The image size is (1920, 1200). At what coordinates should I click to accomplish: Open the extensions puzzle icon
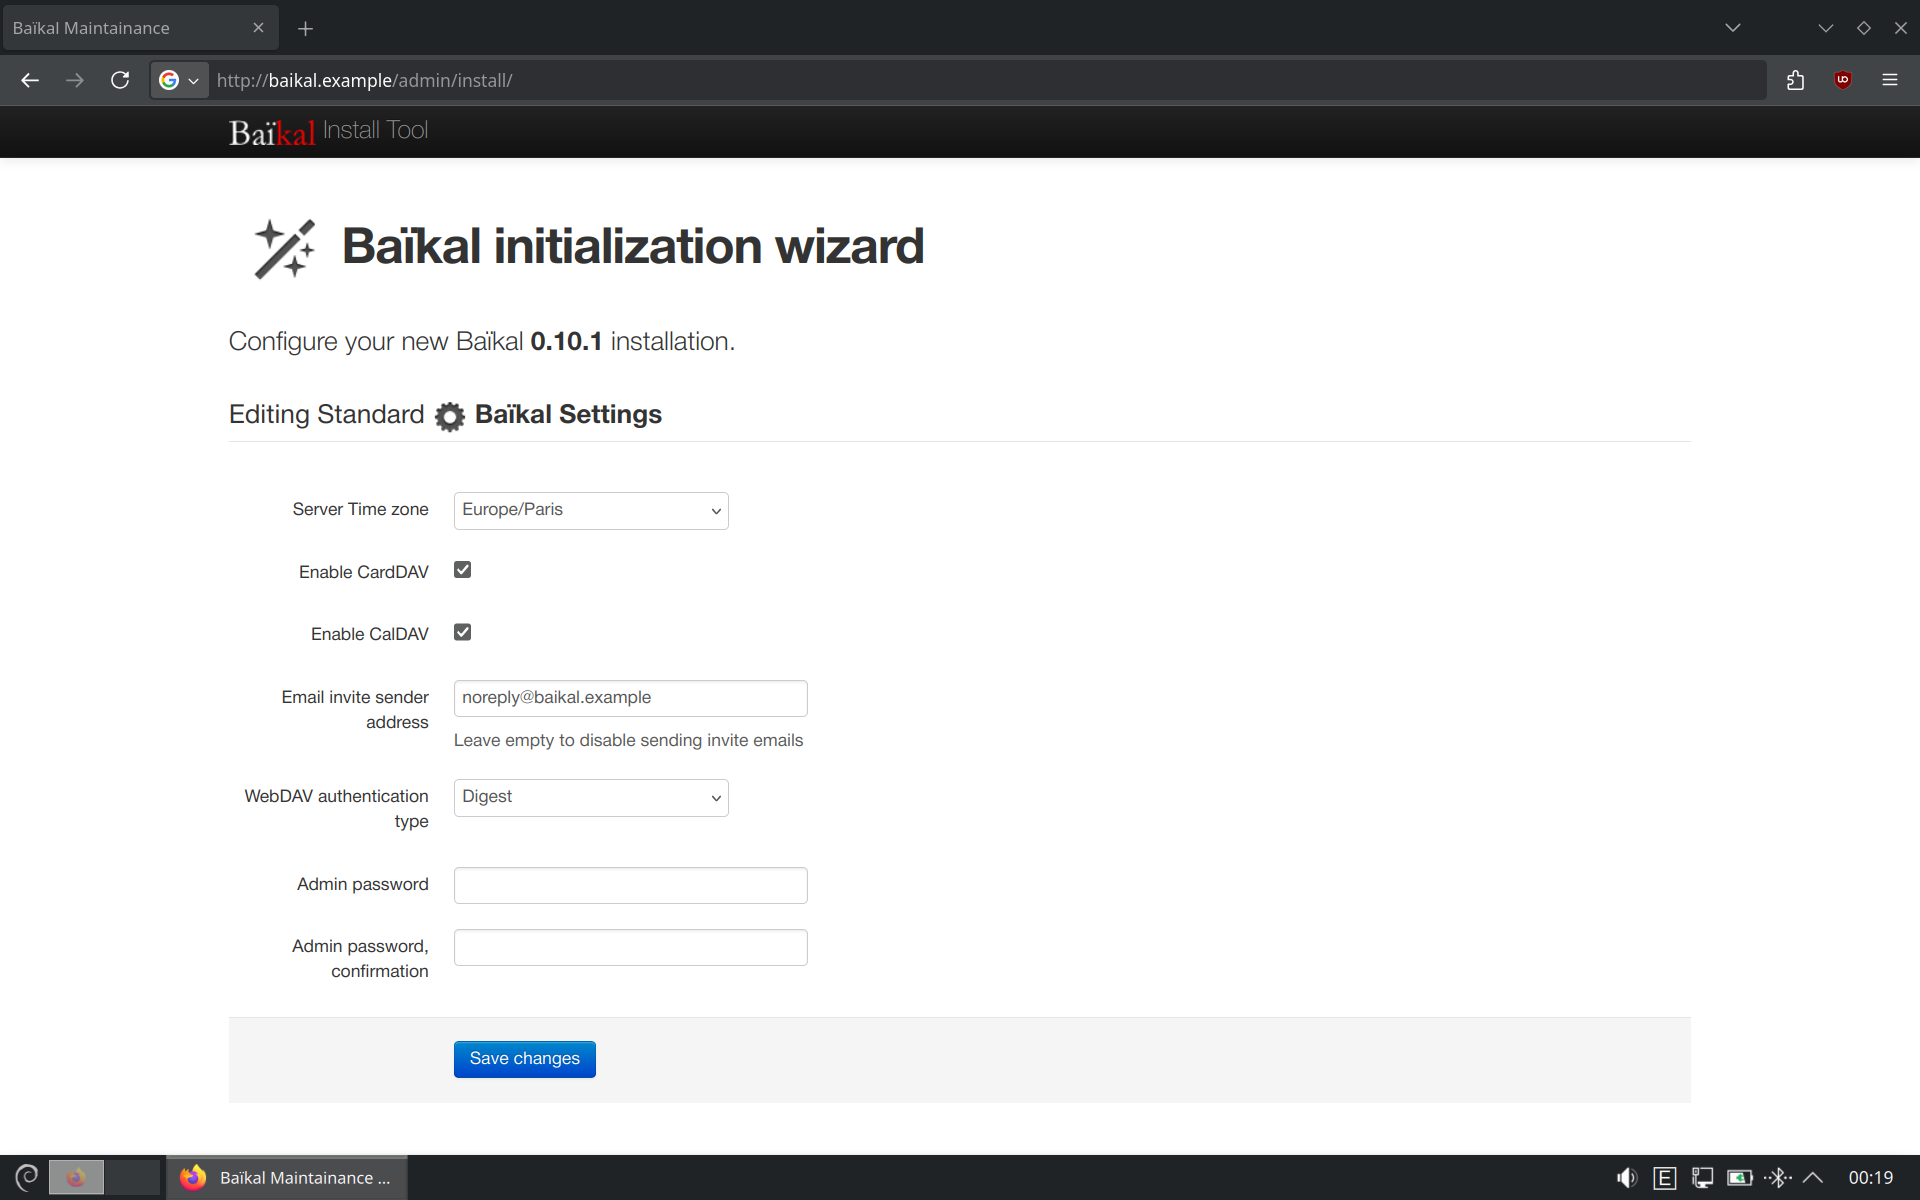pos(1795,80)
